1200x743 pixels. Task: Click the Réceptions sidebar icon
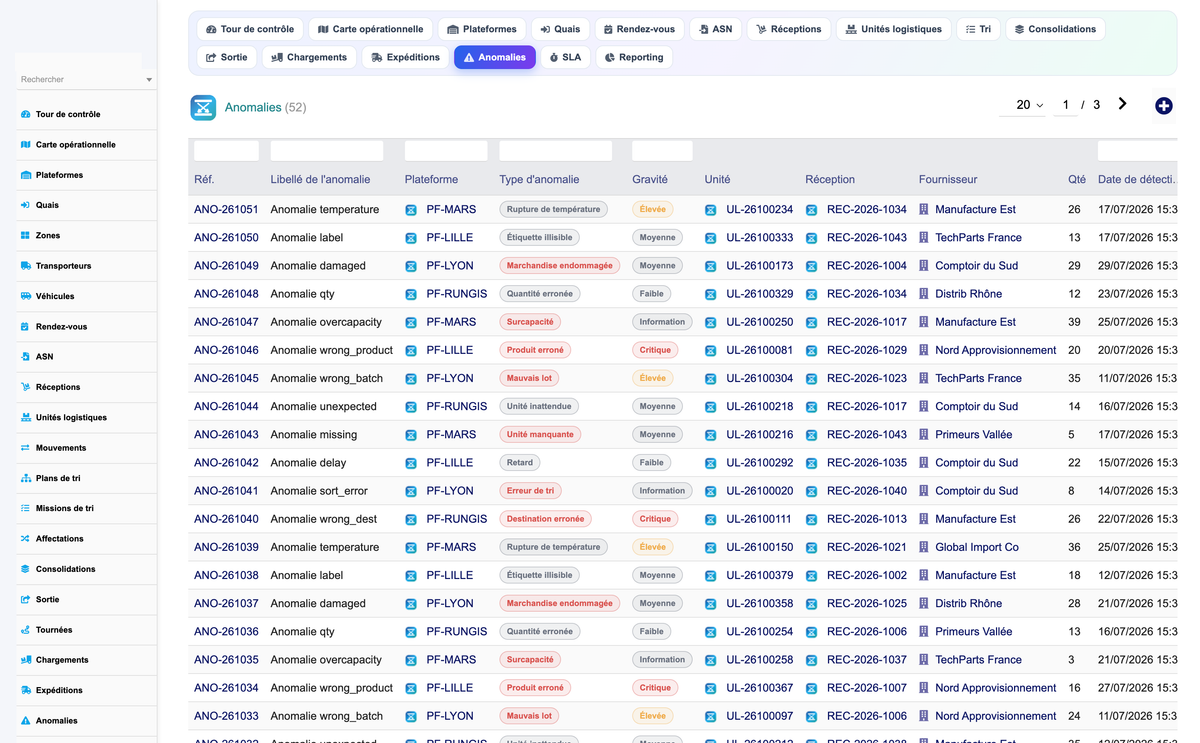pyautogui.click(x=25, y=387)
